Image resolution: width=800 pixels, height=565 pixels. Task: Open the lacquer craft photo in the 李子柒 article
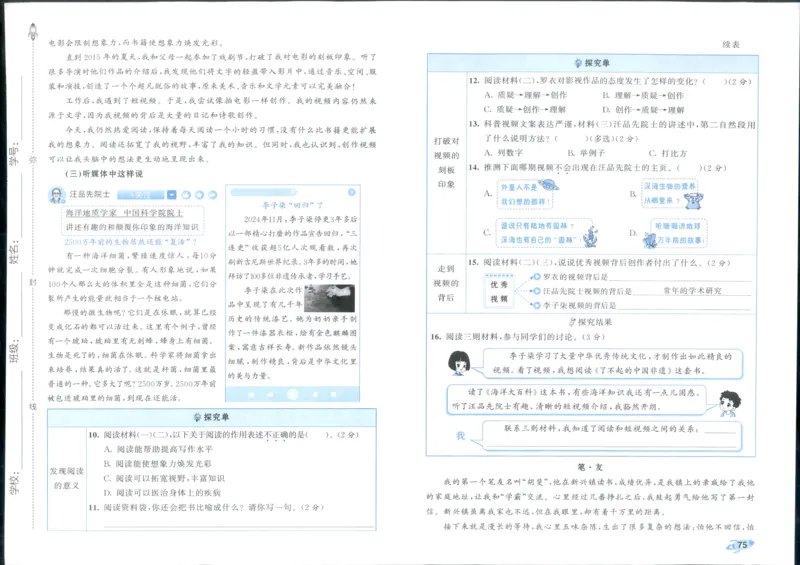329,298
